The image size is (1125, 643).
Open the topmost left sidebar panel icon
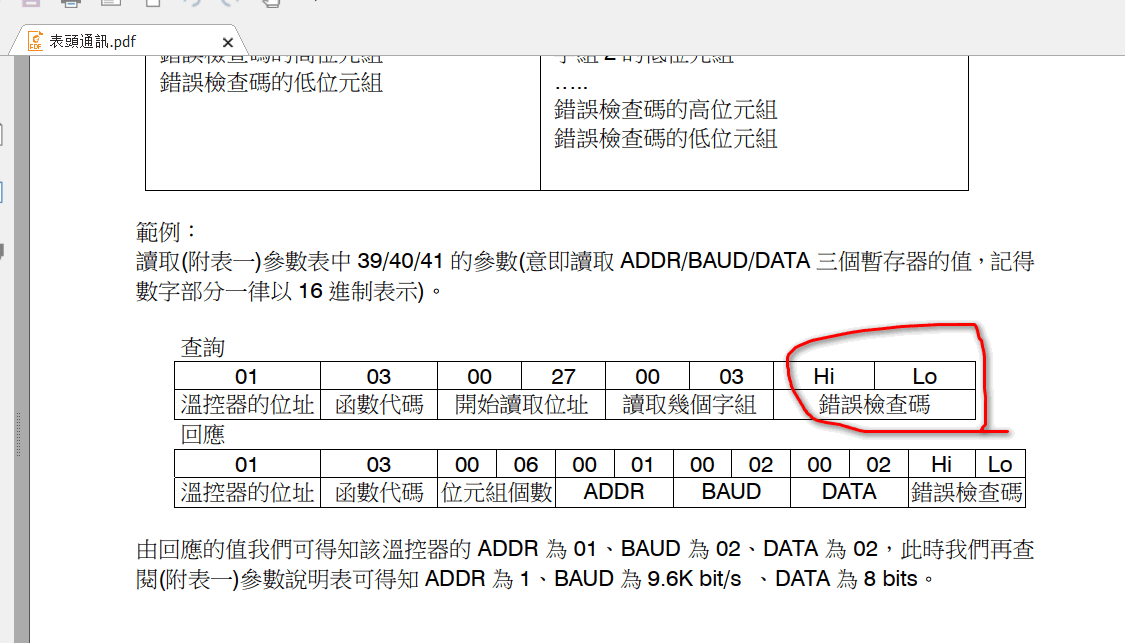pyautogui.click(x=2, y=133)
